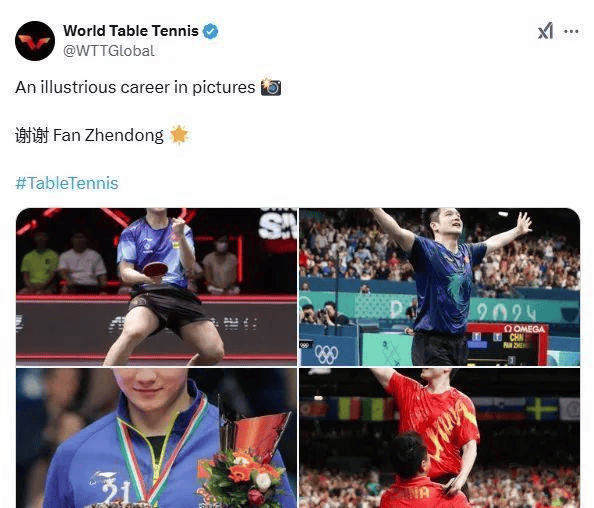Open the red China jersey photo
Viewport: 594px width, 508px height.
pos(439,438)
